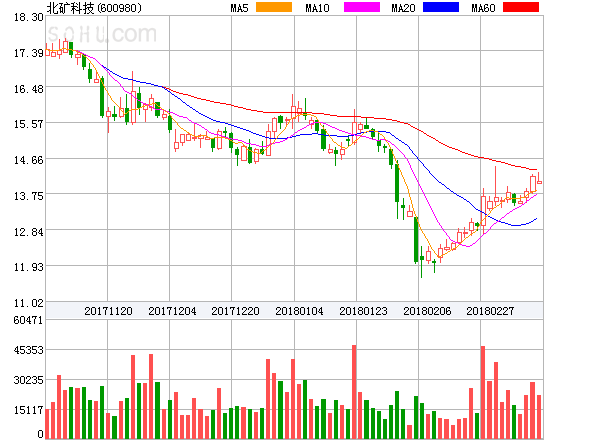The width and height of the screenshot is (600, 440).
Task: Click the 17.39 price axis label
Action: pos(29,53)
